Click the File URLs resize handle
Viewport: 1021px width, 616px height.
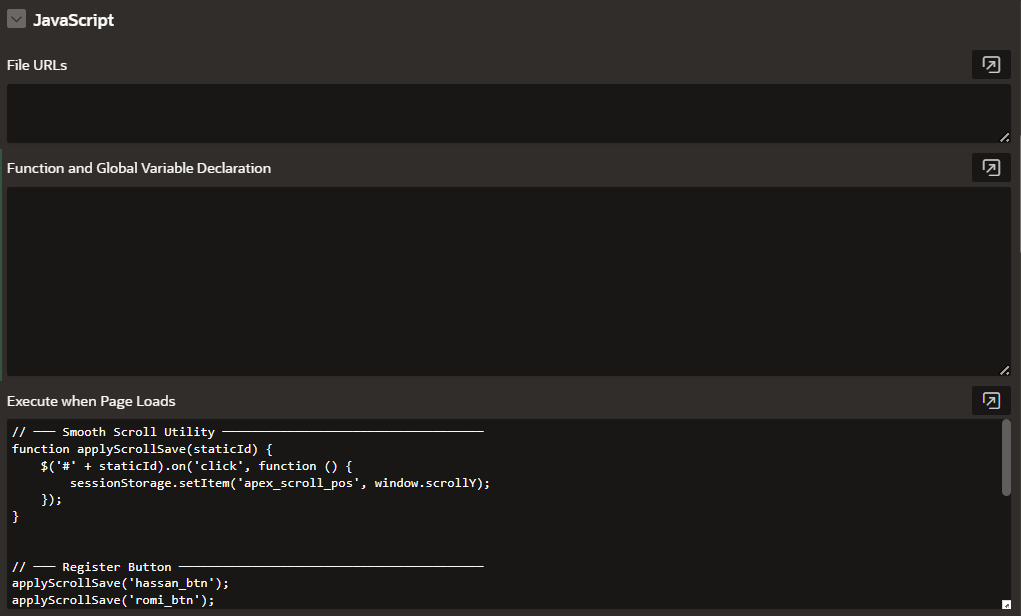pyautogui.click(x=1004, y=137)
